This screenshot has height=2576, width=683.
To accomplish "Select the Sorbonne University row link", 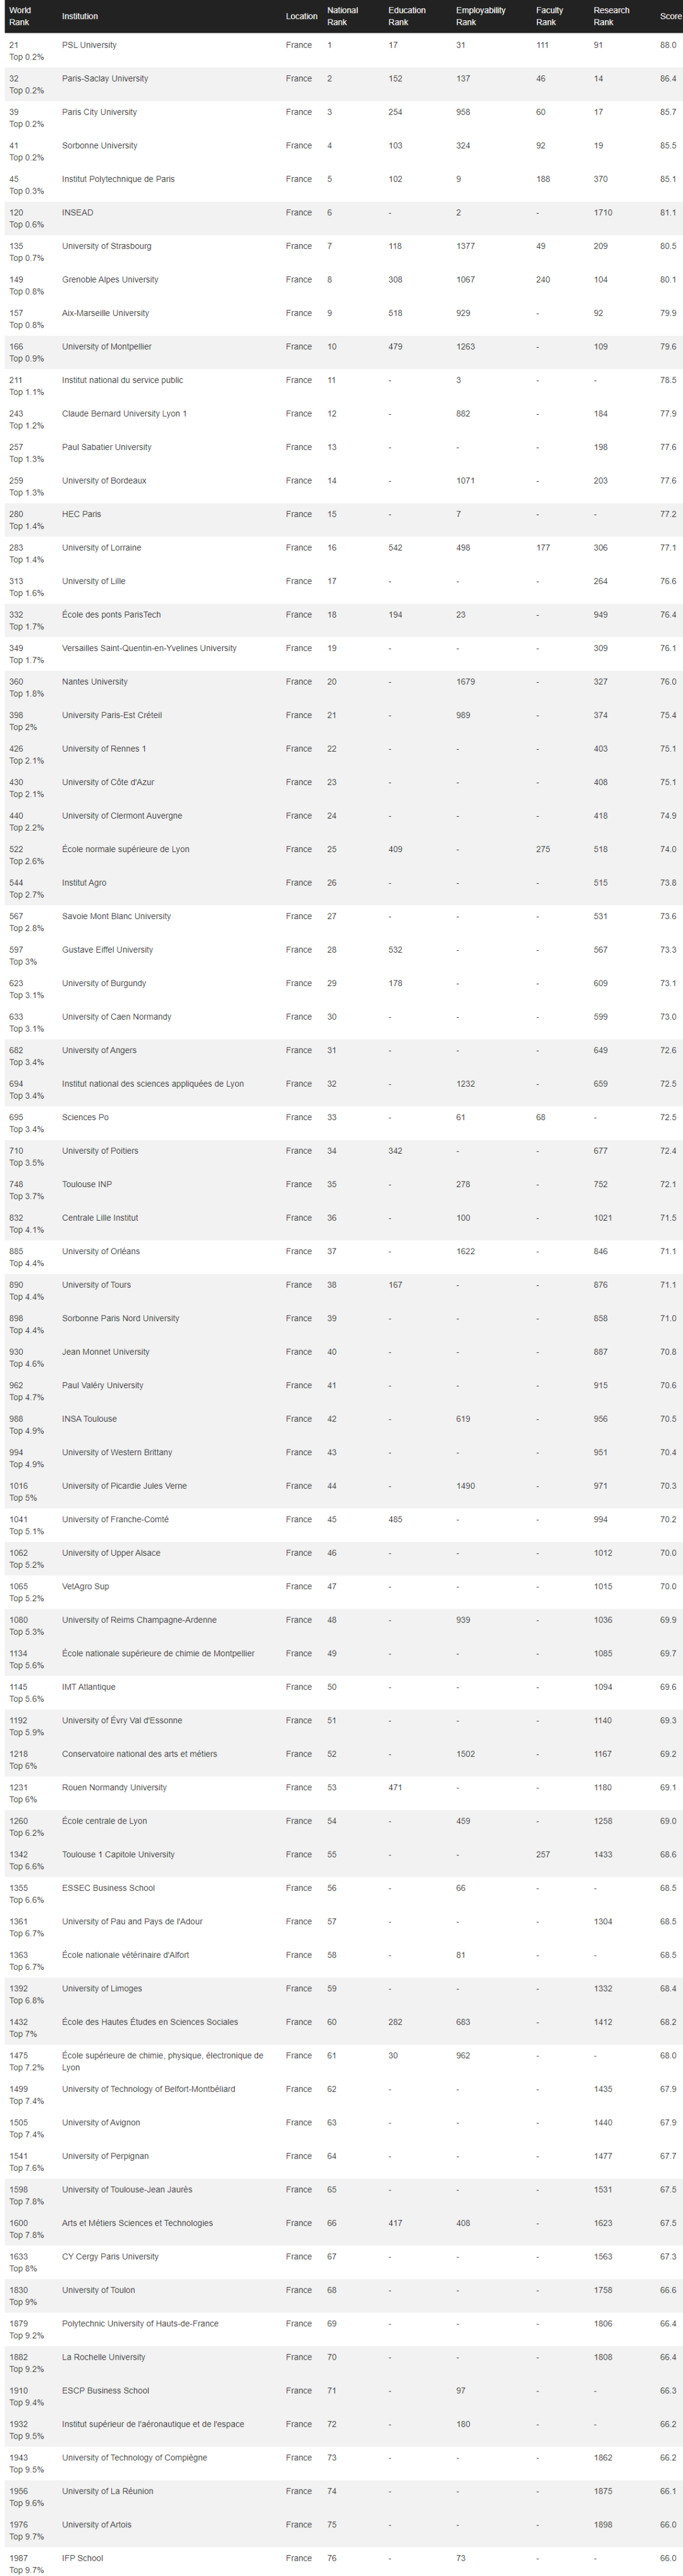I will (x=100, y=145).
